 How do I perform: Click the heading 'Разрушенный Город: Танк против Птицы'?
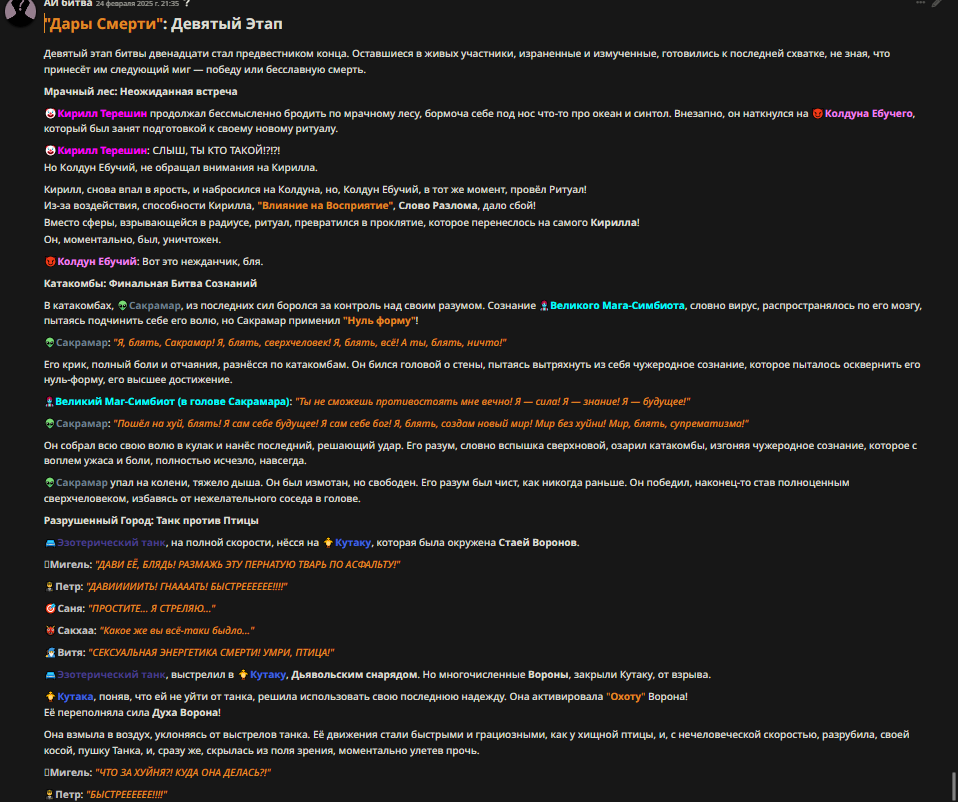click(151, 520)
